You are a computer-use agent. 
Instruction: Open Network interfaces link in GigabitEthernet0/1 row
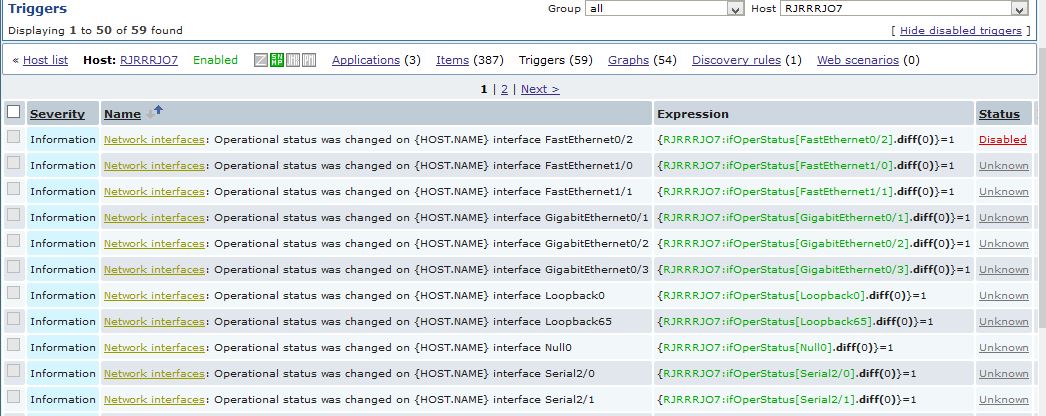154,217
